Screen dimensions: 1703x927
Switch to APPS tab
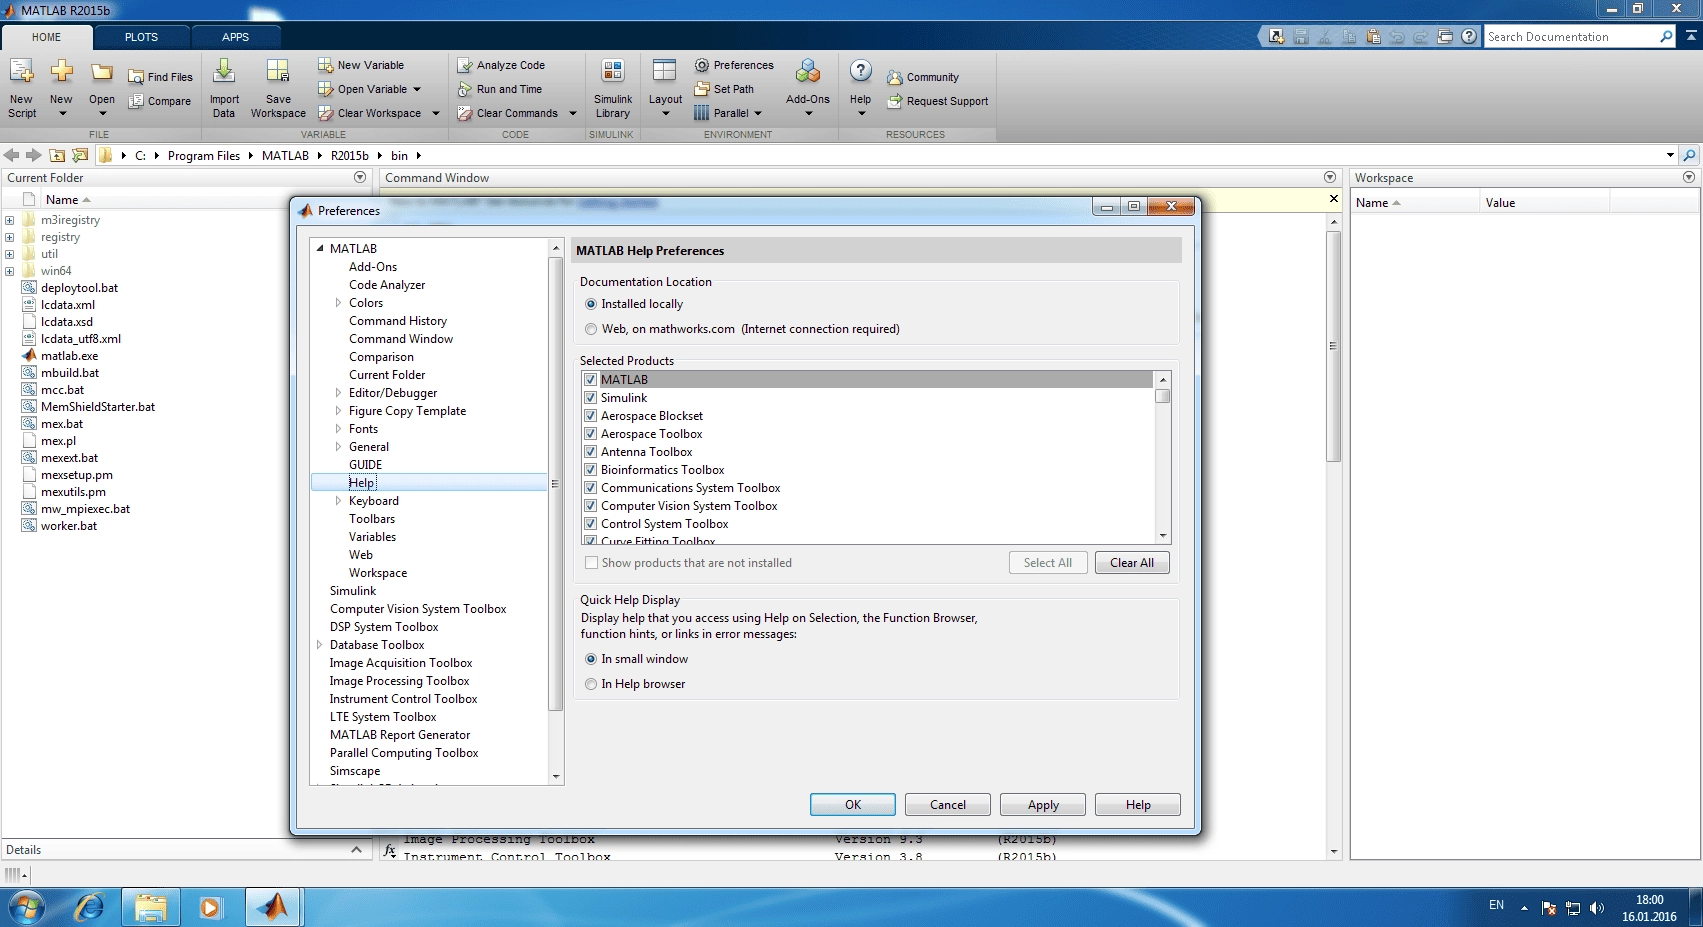(235, 37)
